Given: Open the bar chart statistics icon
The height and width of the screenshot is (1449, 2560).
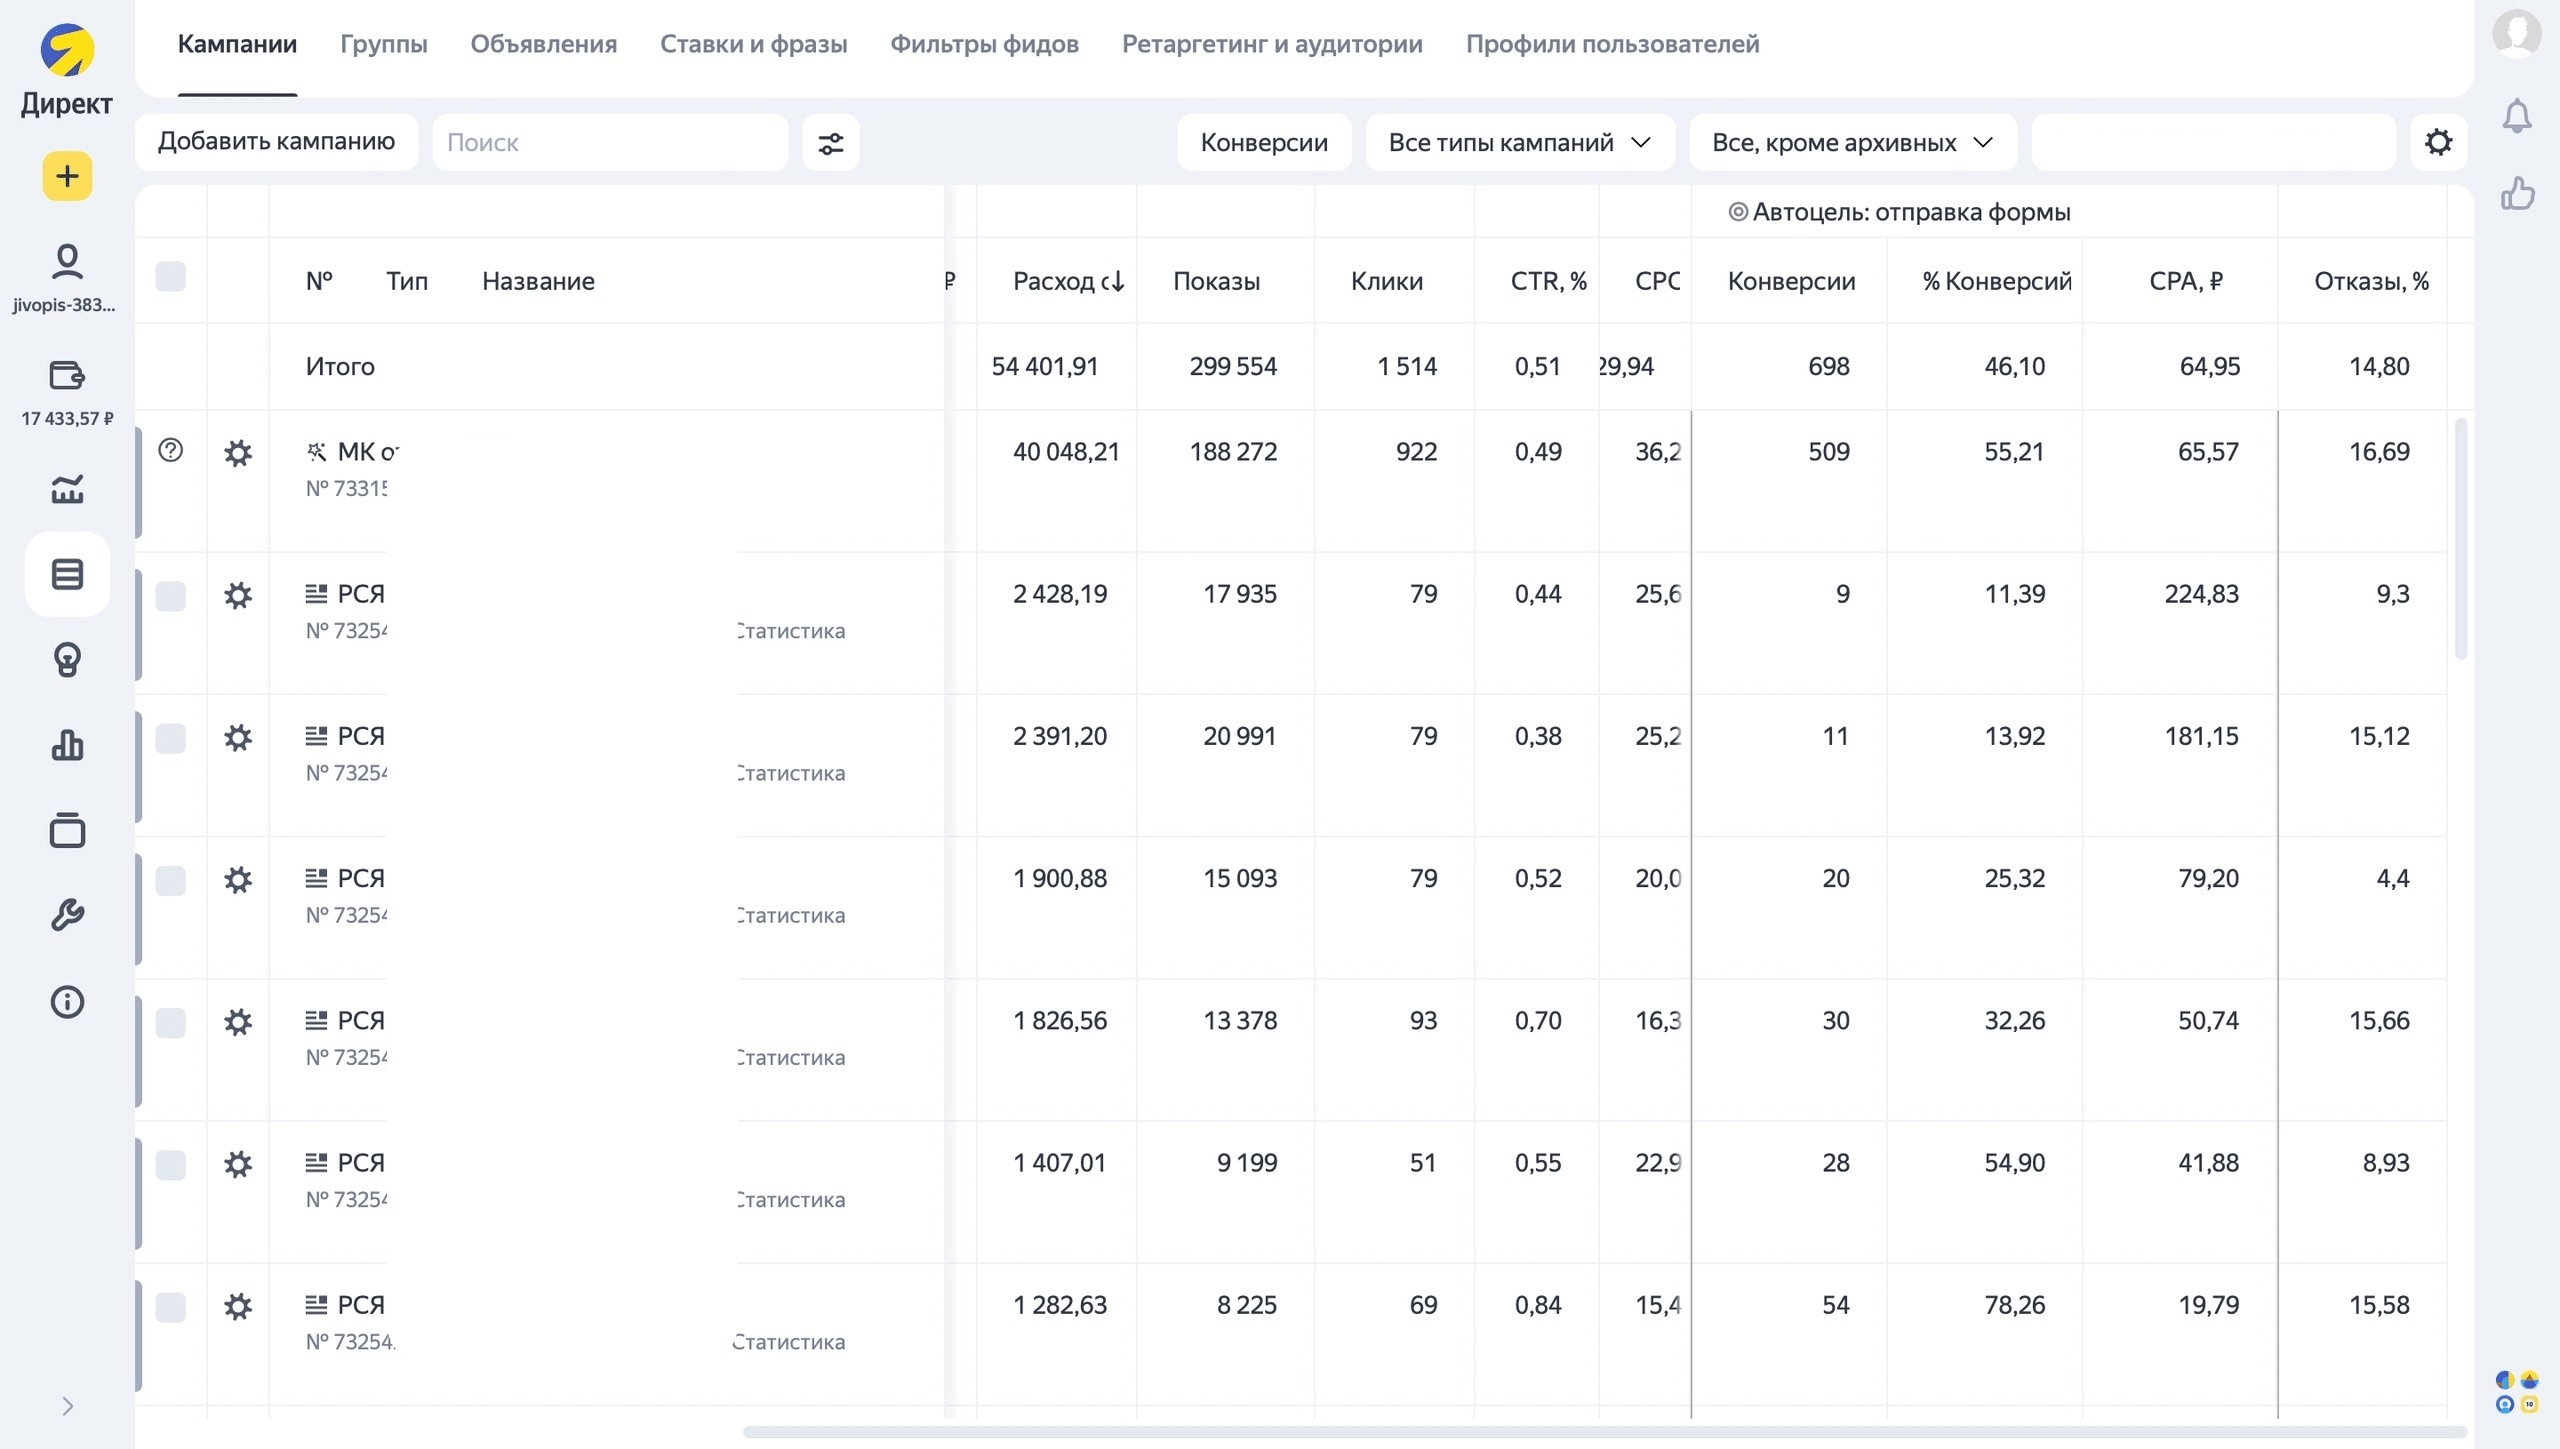Looking at the screenshot, I should click(x=67, y=745).
